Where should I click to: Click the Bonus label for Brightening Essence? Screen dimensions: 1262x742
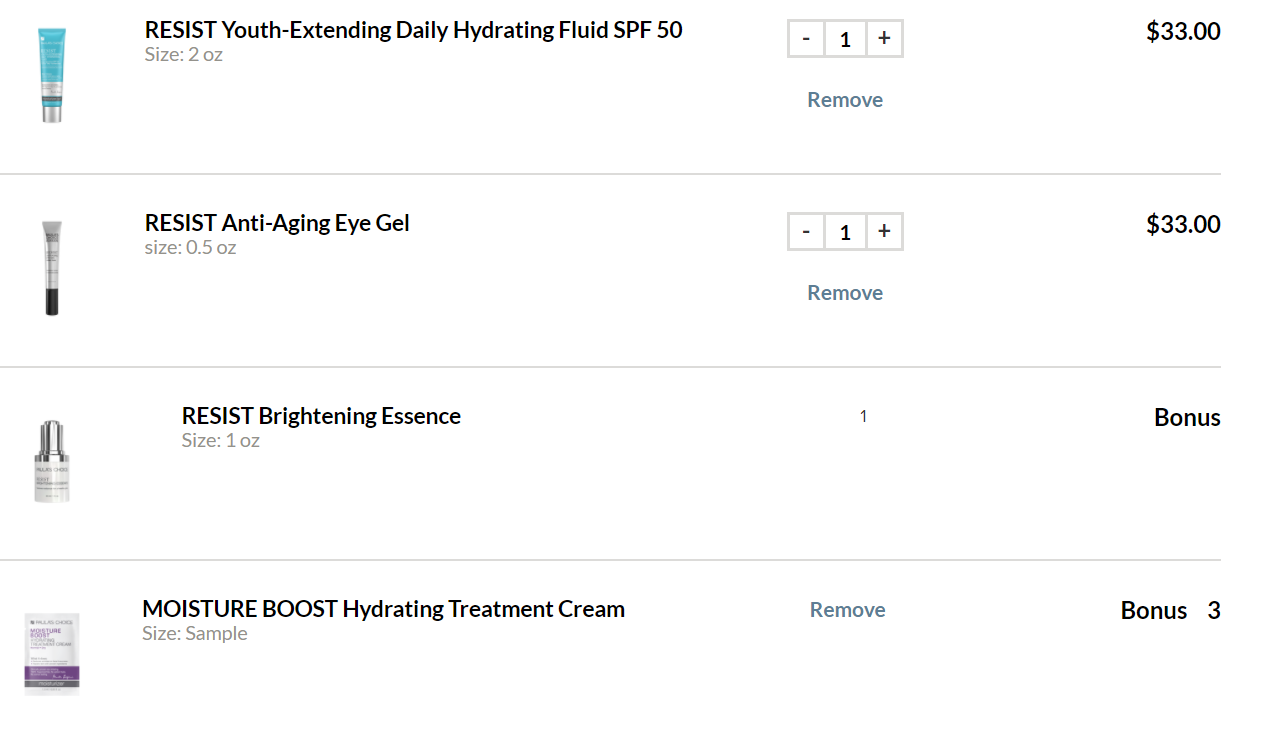tap(1187, 418)
